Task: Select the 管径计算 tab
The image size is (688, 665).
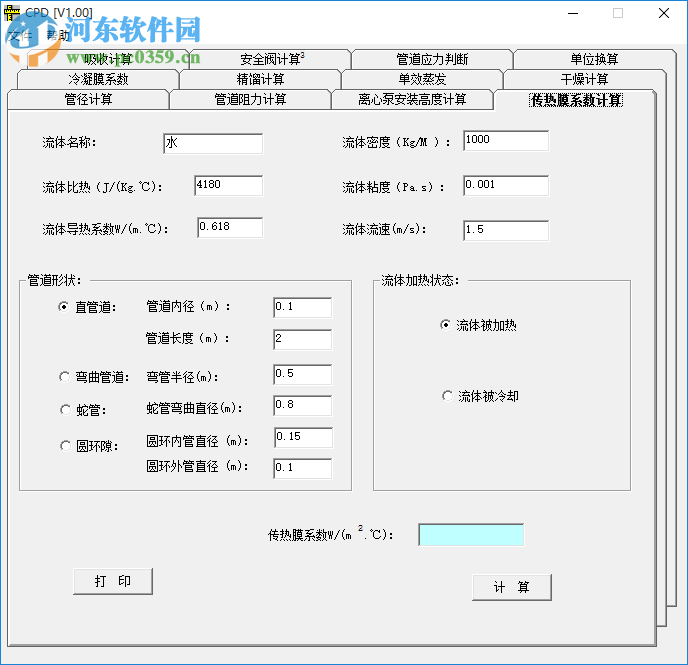Action: click(88, 99)
